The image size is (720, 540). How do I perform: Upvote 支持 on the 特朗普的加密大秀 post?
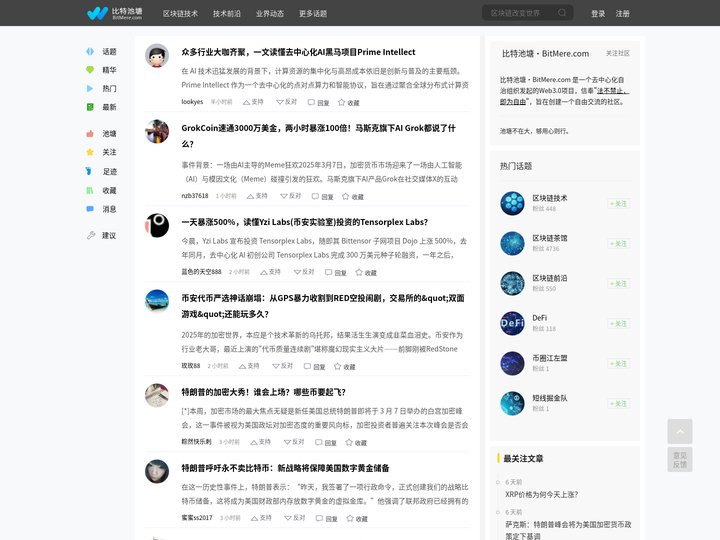point(260,442)
